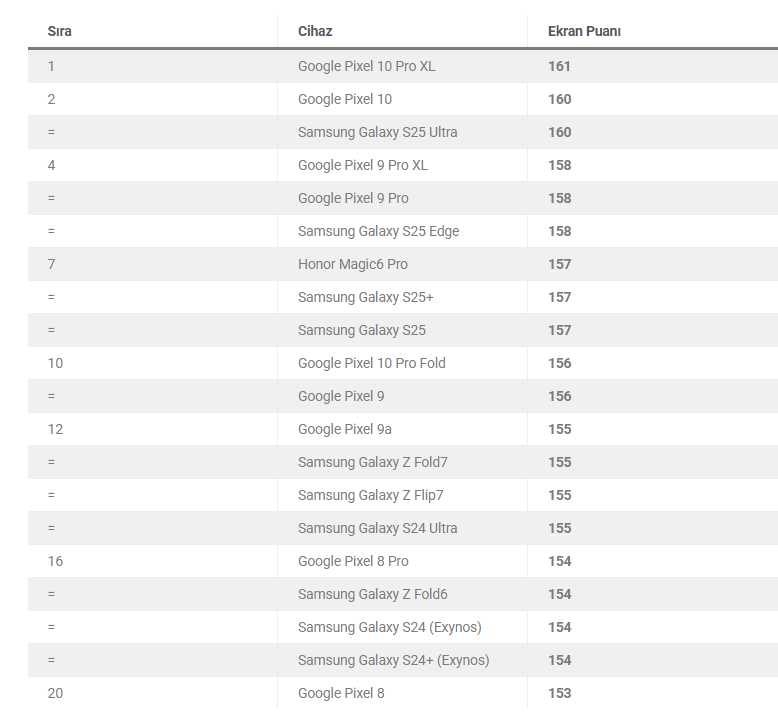
Task: Select the Honor Magic6 Pro entry
Action: pos(352,264)
